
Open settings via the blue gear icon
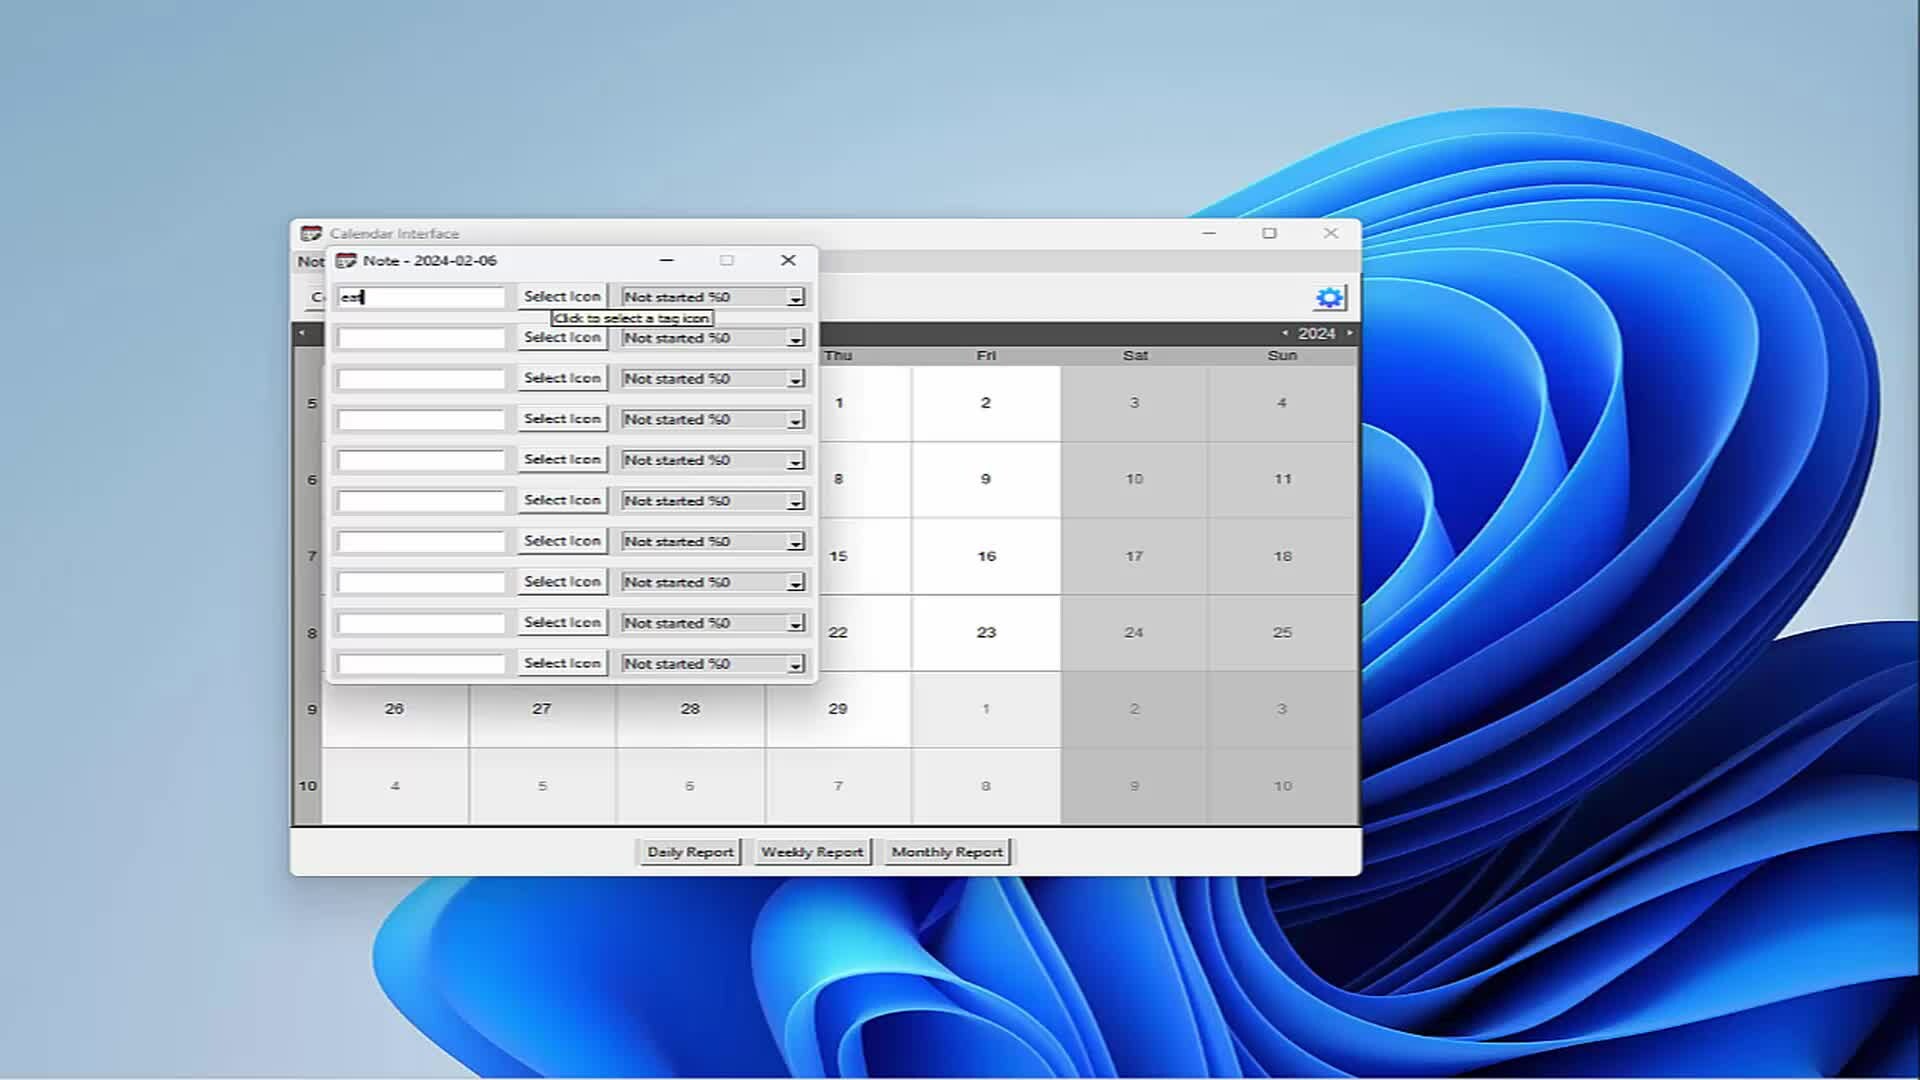(x=1329, y=298)
